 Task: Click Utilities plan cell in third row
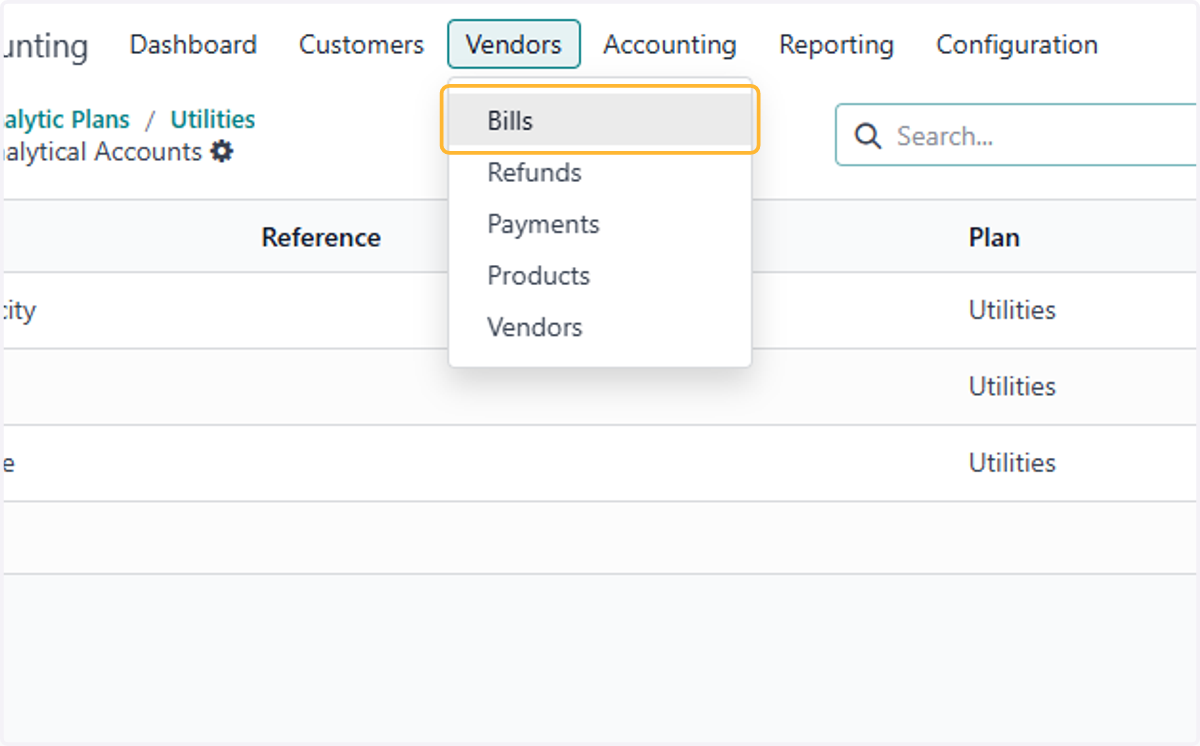point(1012,463)
